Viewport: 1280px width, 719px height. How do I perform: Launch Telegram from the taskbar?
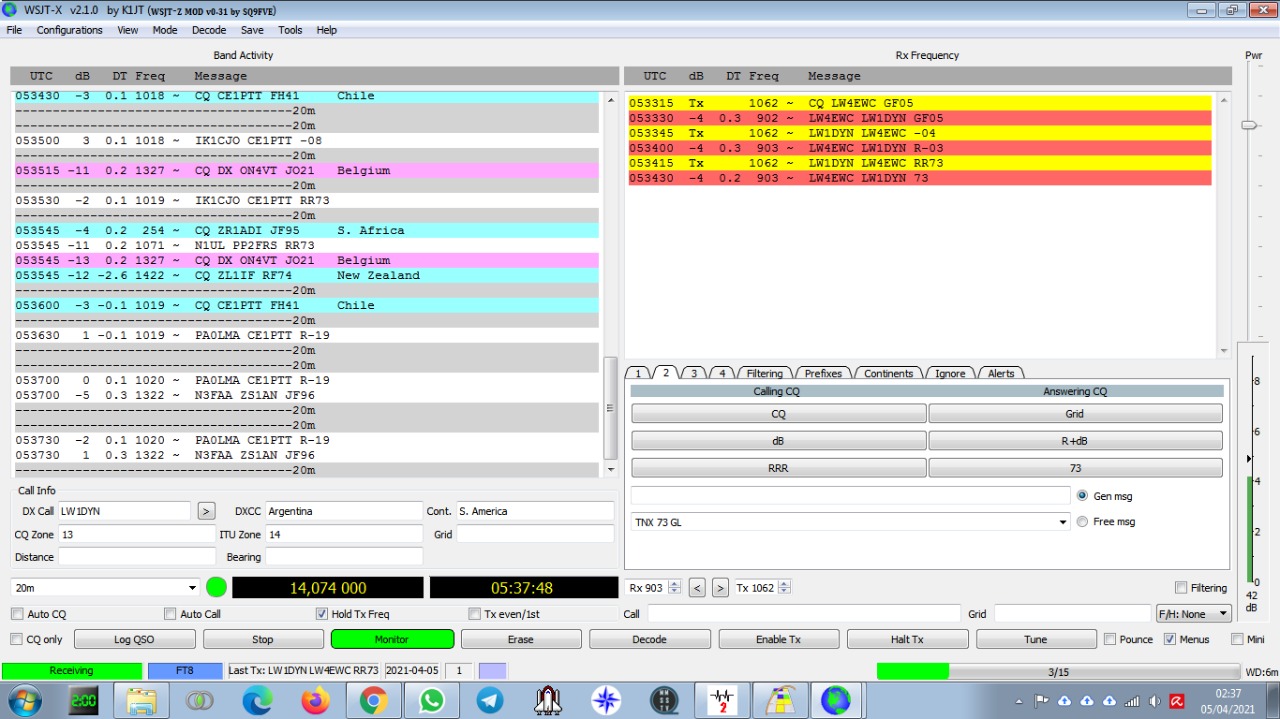coord(490,701)
